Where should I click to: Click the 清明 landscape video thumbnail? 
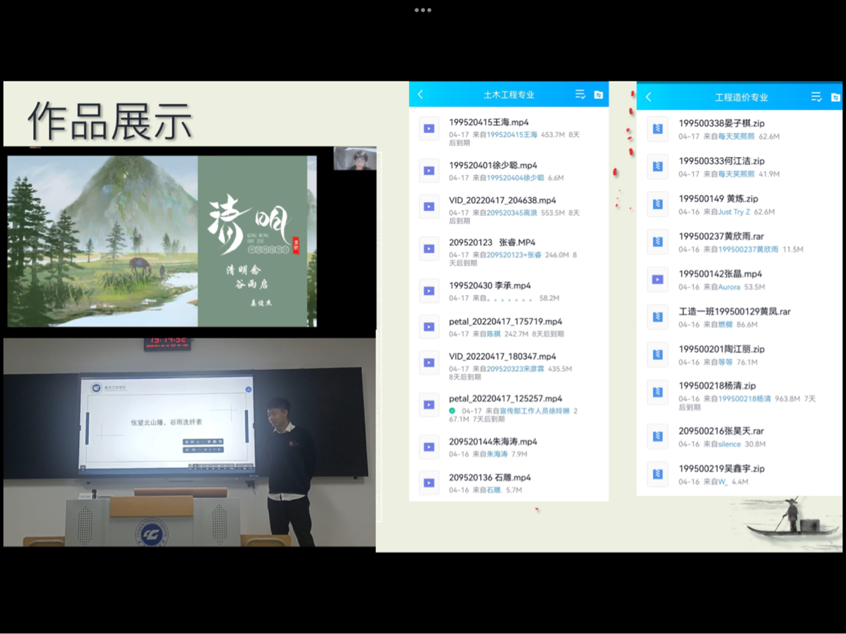[161, 241]
